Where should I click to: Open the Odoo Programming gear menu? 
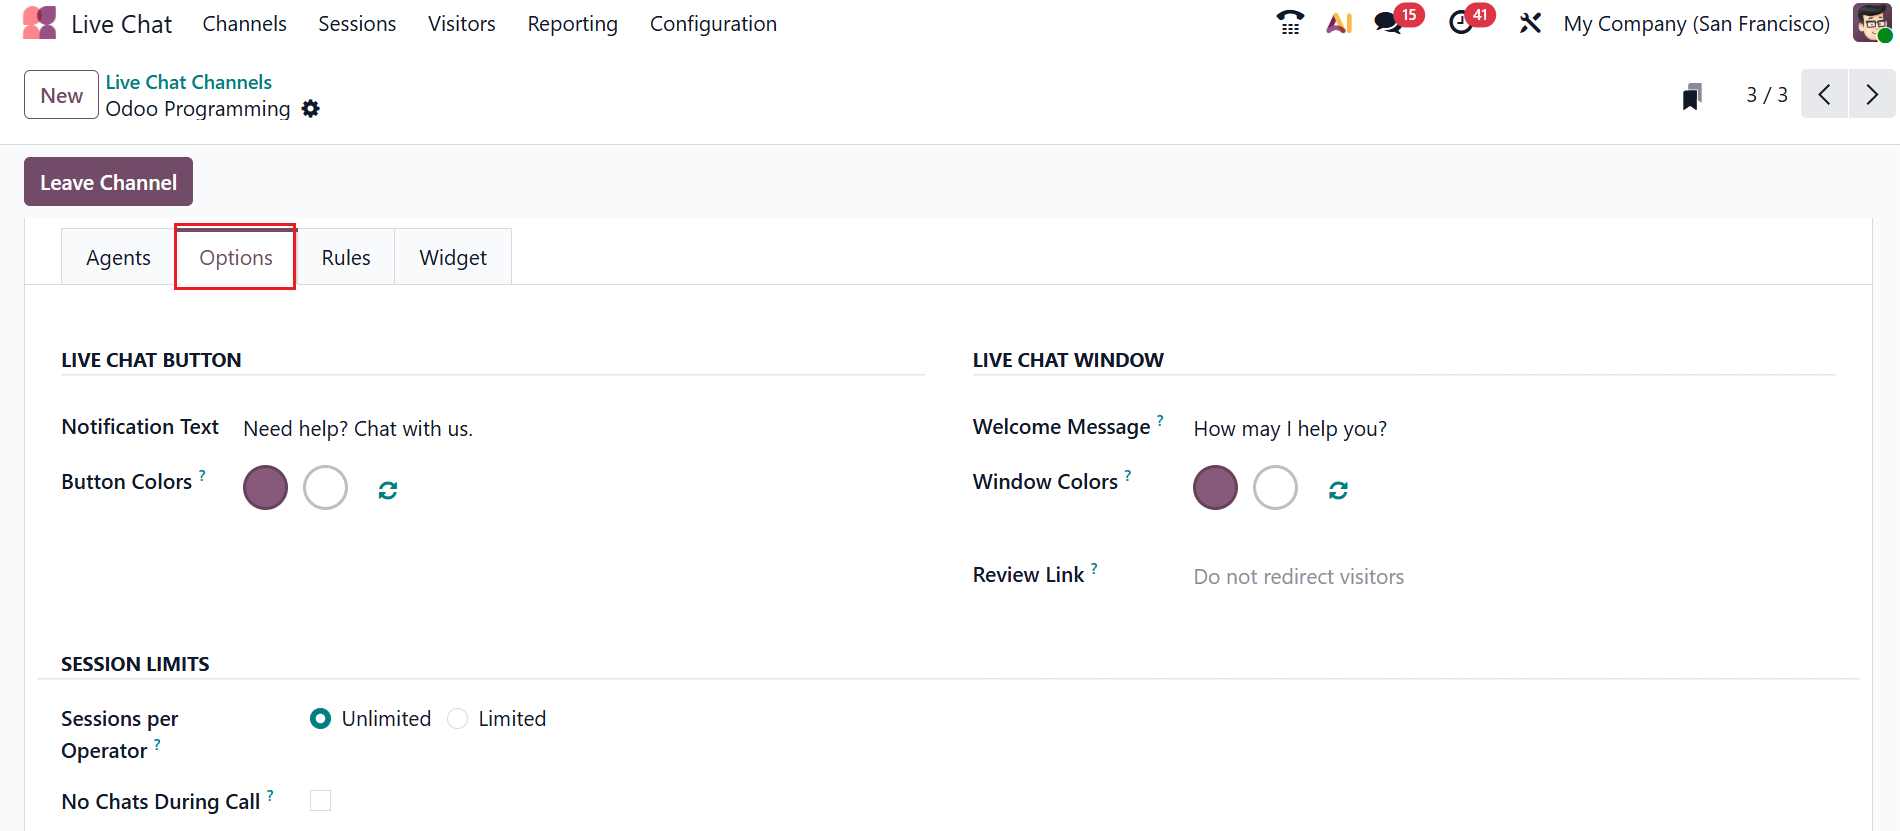[311, 109]
